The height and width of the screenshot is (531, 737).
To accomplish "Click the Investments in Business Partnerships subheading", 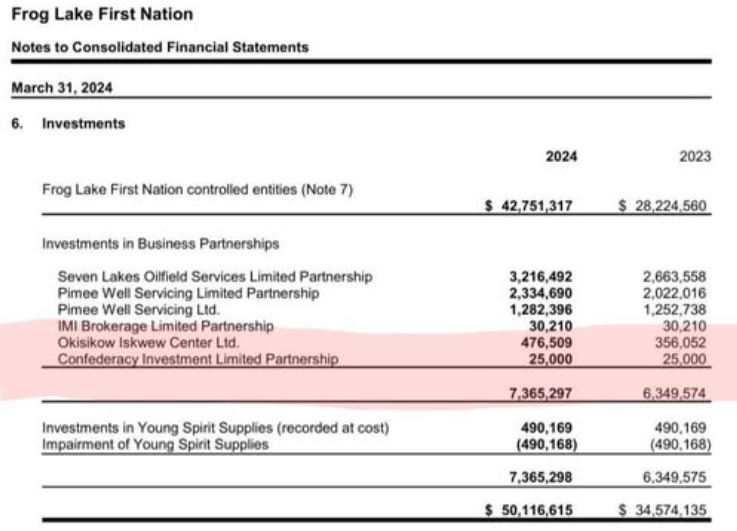I will [x=160, y=243].
